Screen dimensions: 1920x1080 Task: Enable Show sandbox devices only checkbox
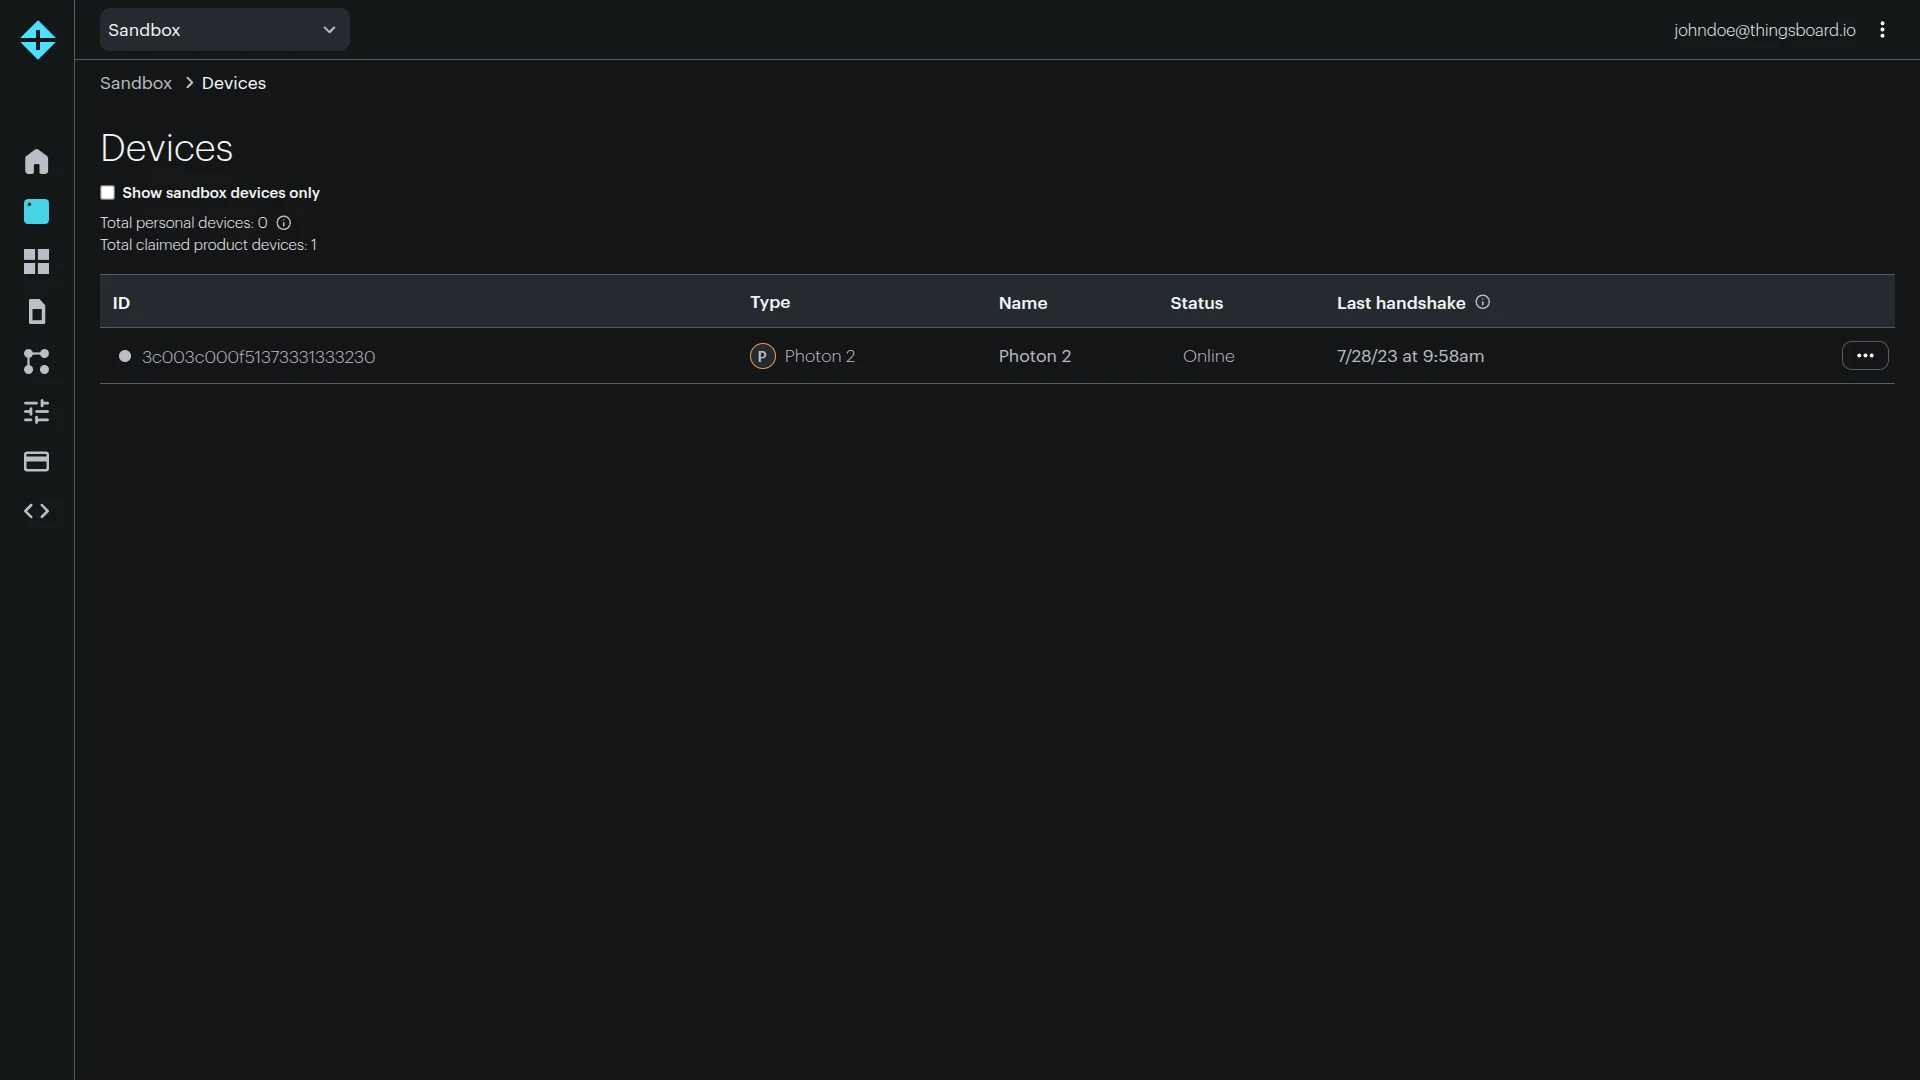108,193
